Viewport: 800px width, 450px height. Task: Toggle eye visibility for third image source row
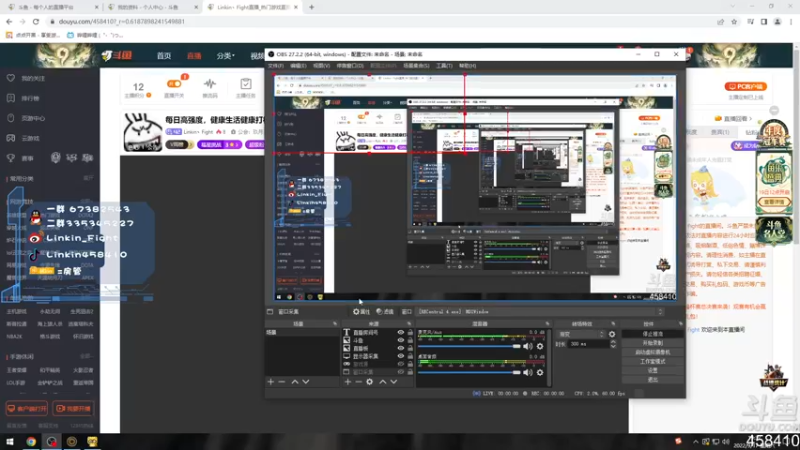[x=401, y=348]
